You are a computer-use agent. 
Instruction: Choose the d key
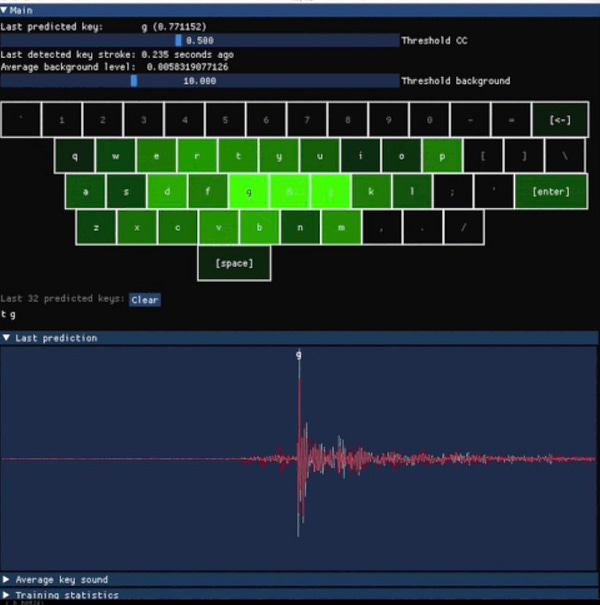coord(167,191)
